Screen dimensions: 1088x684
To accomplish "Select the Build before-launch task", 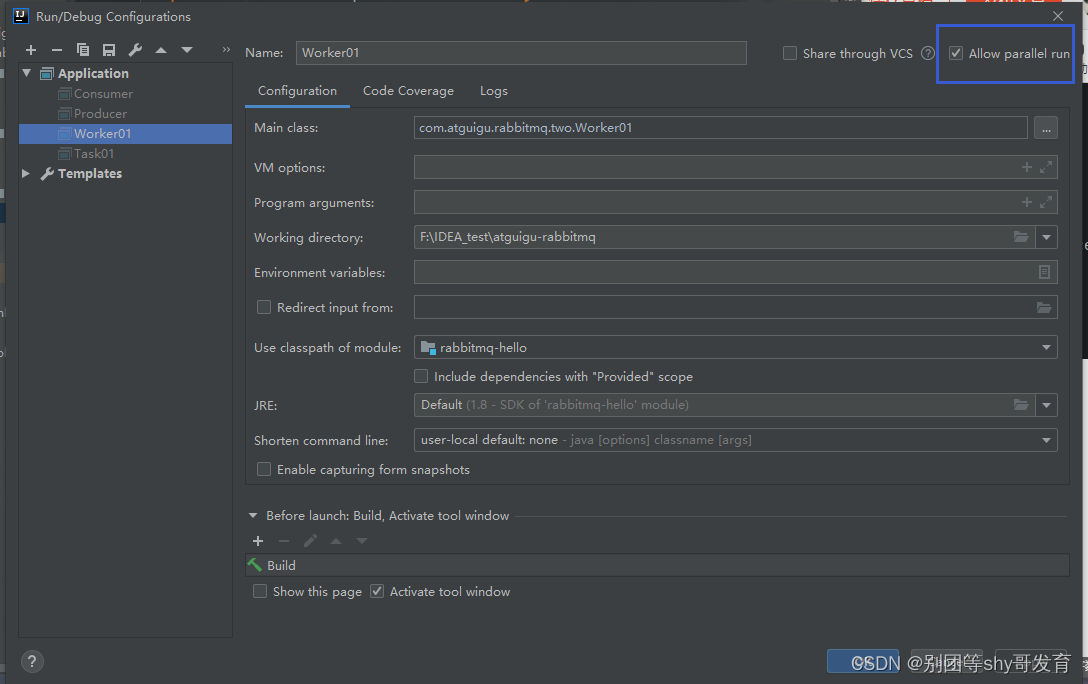I will pos(657,565).
